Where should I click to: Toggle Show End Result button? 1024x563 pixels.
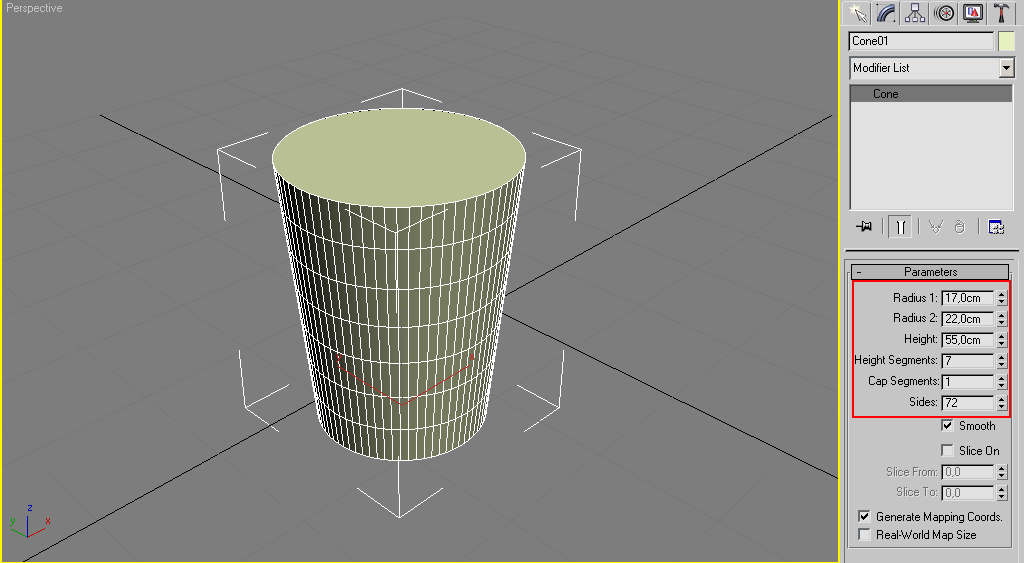(x=901, y=227)
